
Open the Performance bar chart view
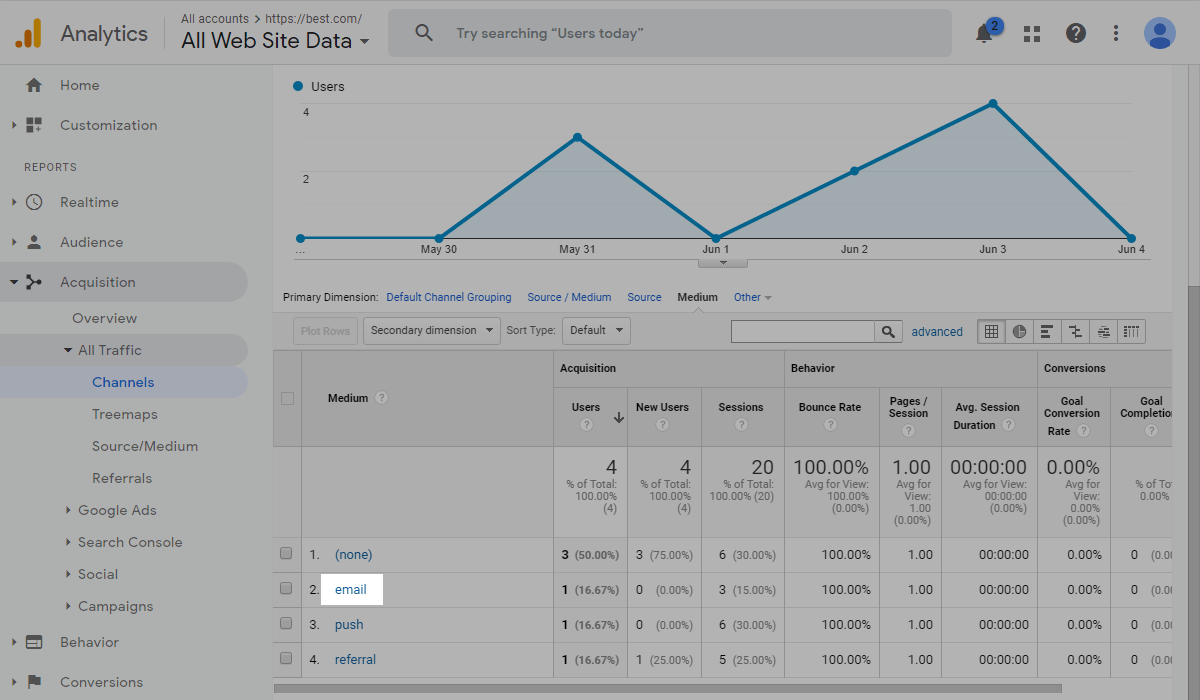click(1047, 330)
